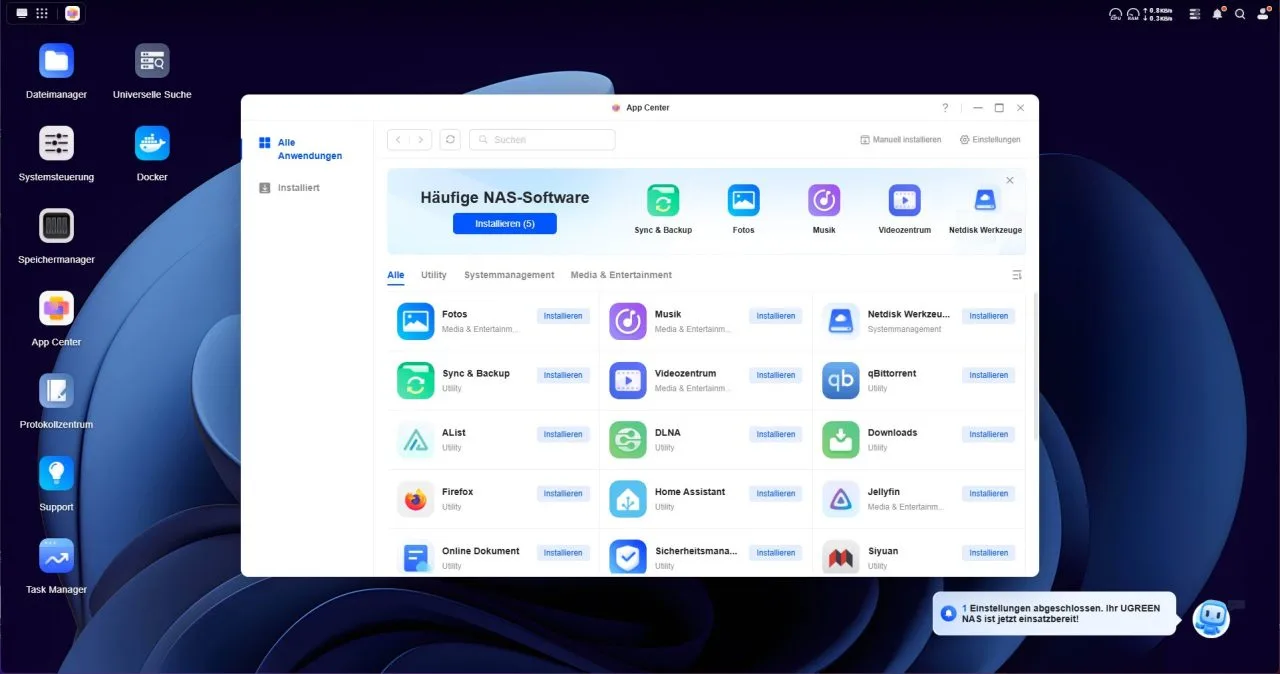
Task: Click the Videozentrum banner icon
Action: (905, 200)
